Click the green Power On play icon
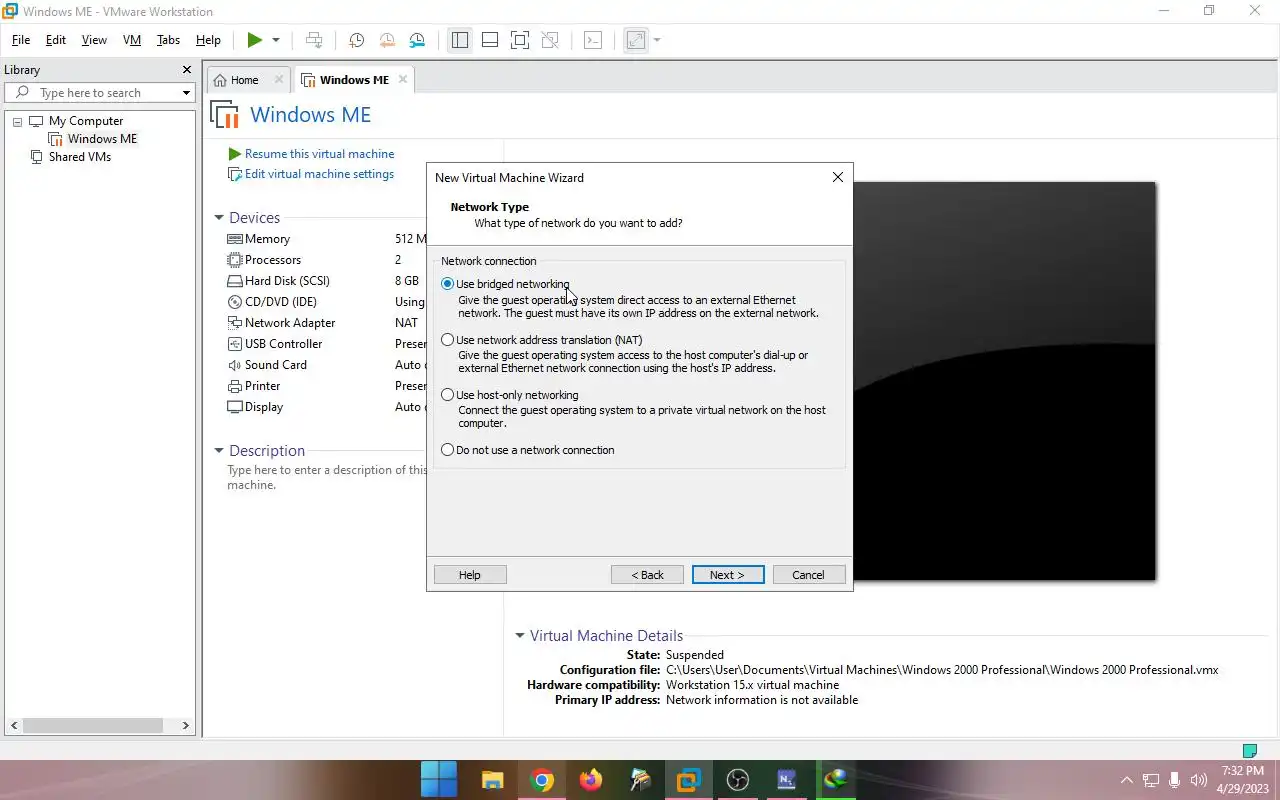The image size is (1280, 800). (255, 40)
